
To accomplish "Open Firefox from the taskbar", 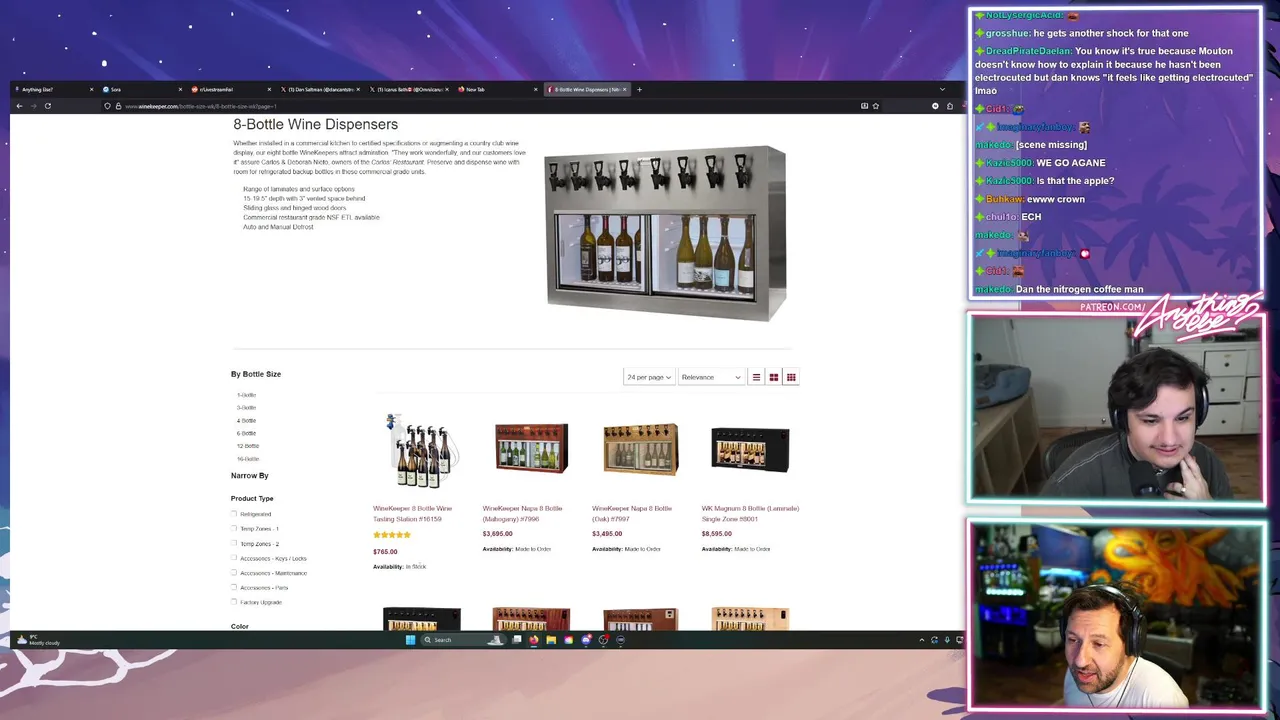I will point(533,640).
